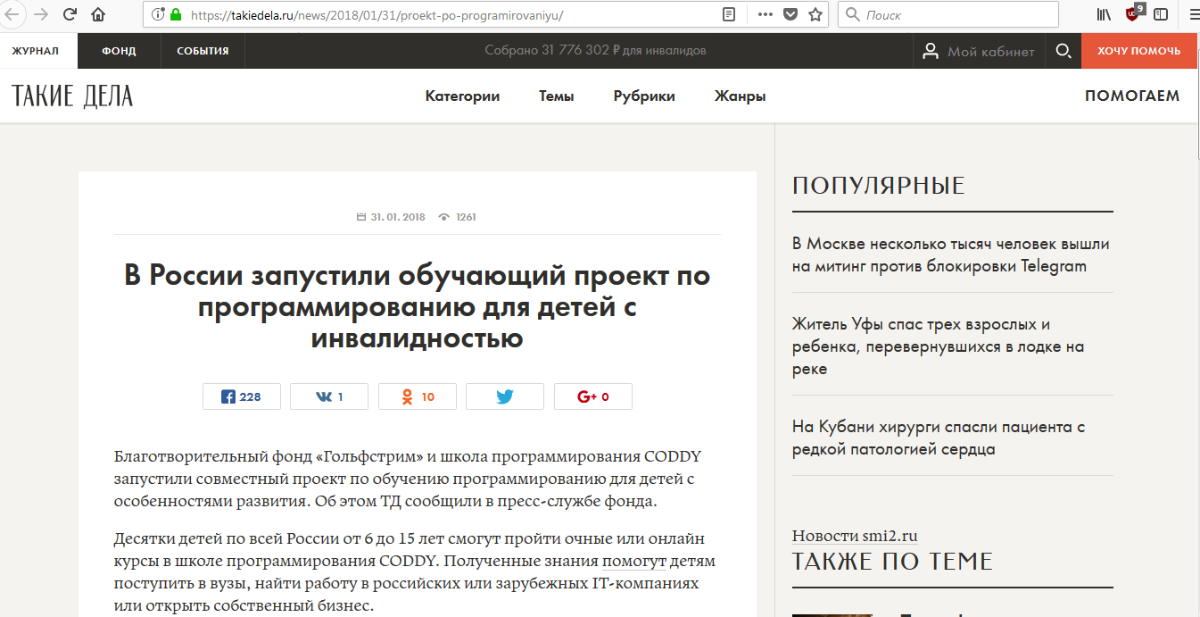Image resolution: width=1200 pixels, height=617 pixels.
Task: Click the user profile icon near Мой кабинет
Action: coord(930,51)
